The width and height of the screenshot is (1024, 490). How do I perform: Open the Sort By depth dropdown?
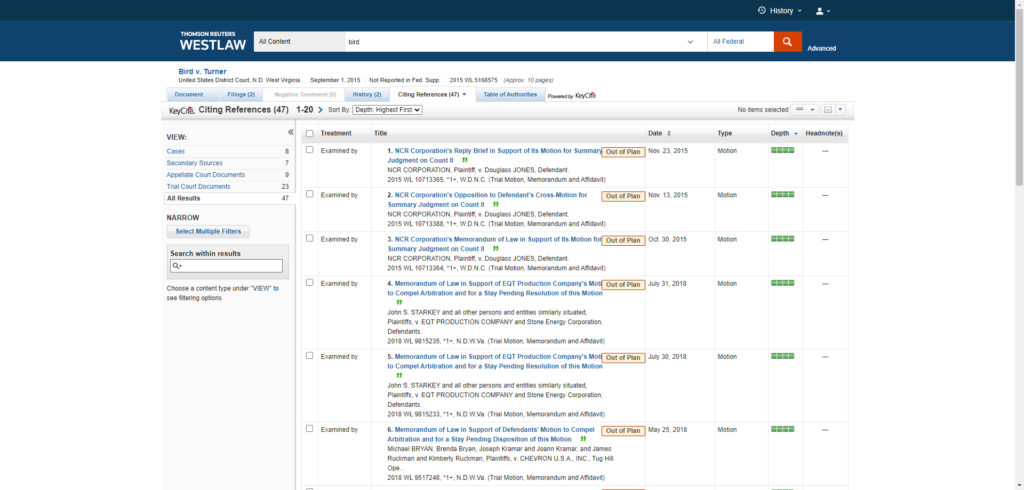(387, 109)
